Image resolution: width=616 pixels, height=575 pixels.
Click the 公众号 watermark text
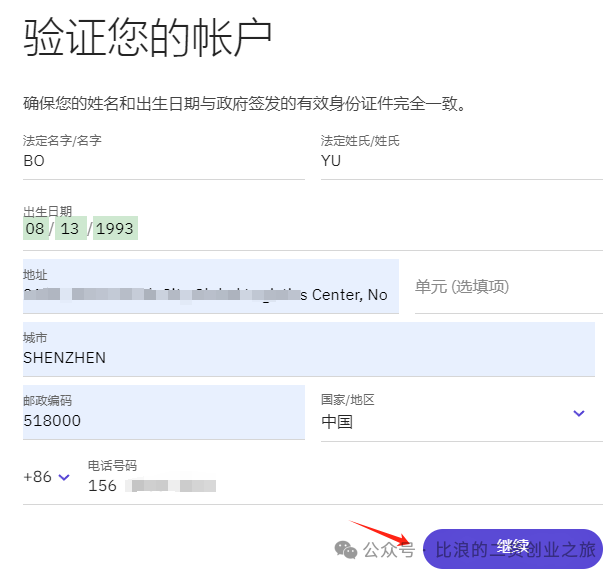click(388, 549)
